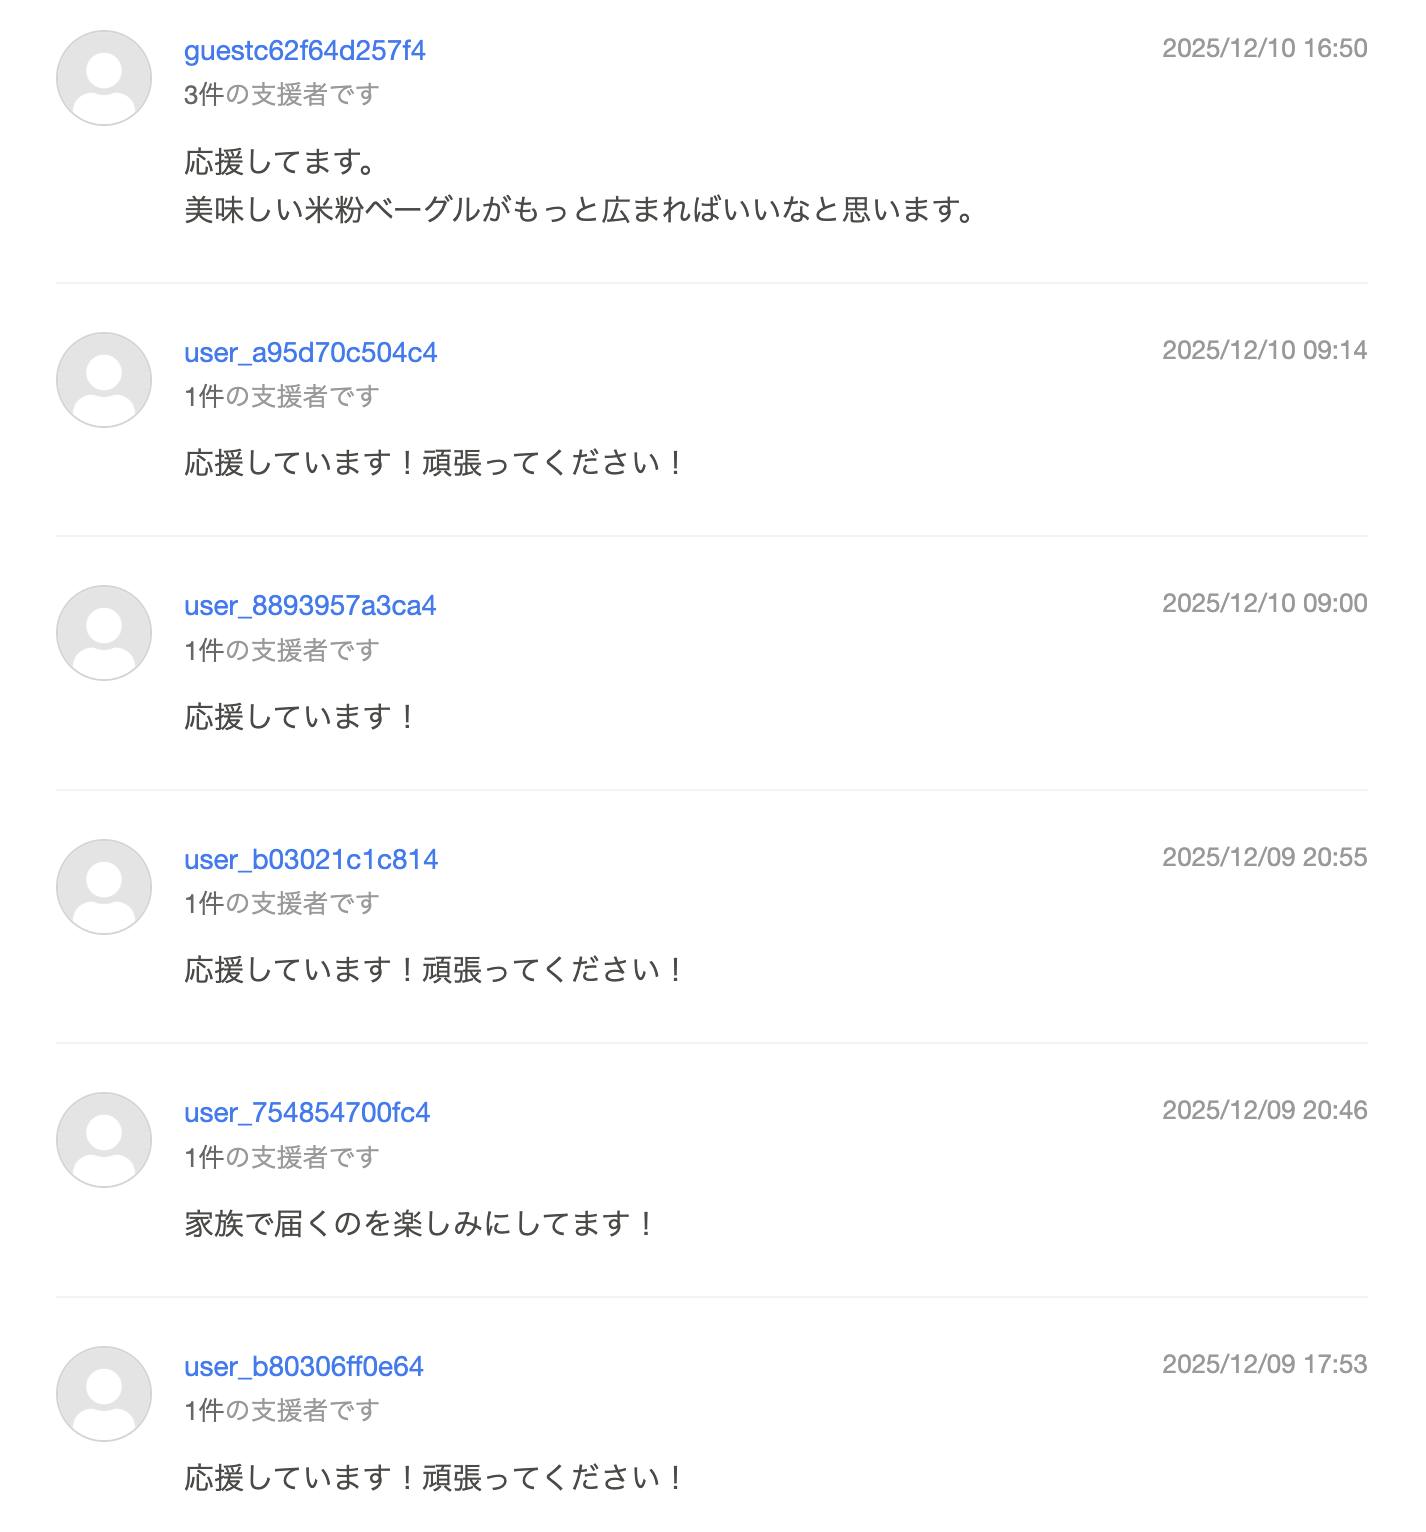Click the timestamp 2025/12/09 20:55

click(1265, 856)
